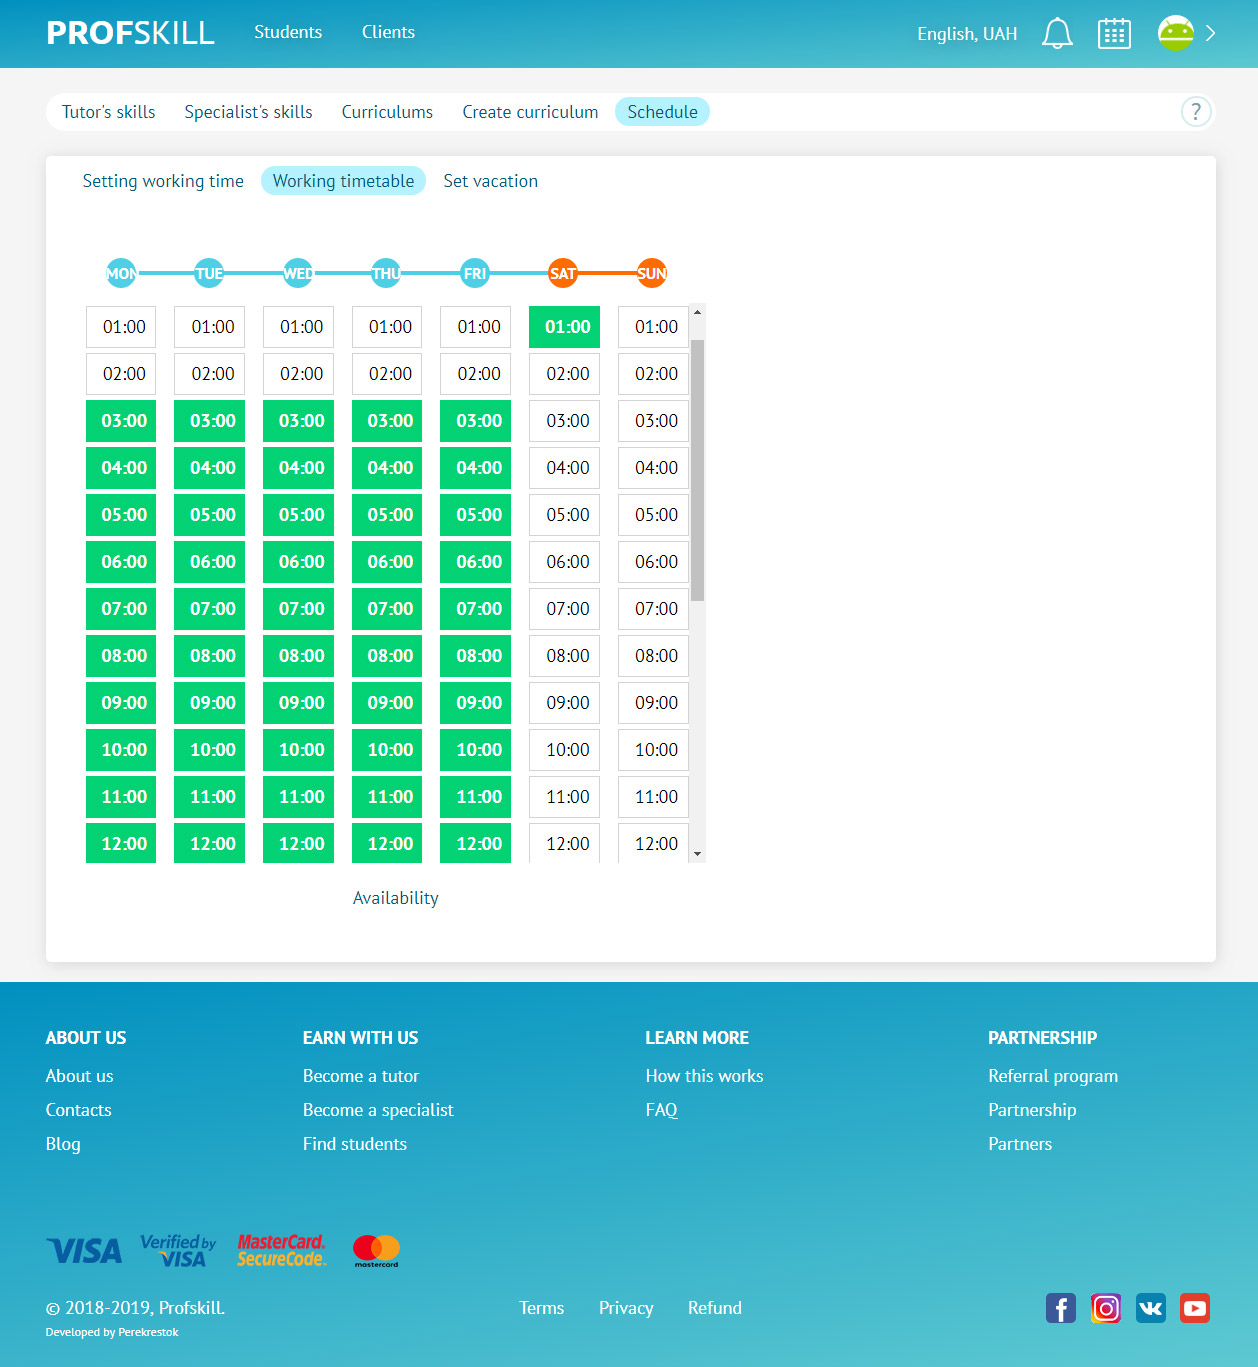Open the Partnership footer link

(x=1032, y=1110)
